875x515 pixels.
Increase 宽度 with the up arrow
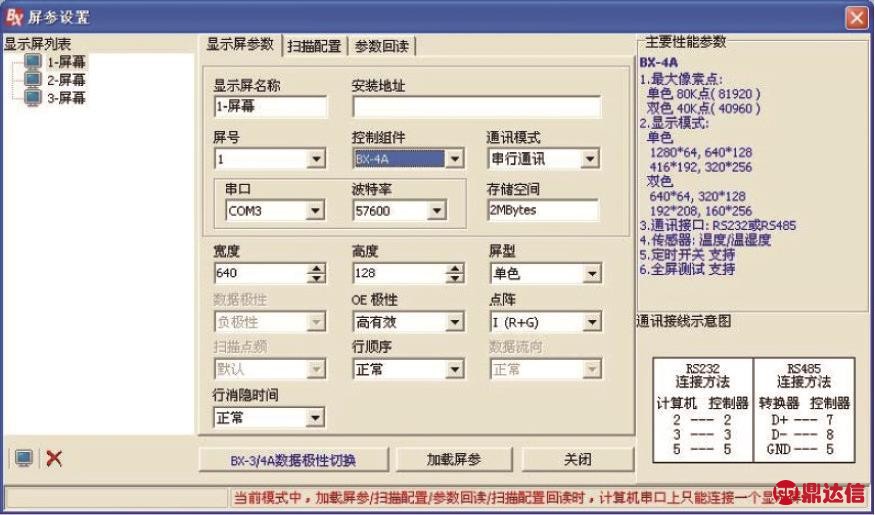pos(316,268)
